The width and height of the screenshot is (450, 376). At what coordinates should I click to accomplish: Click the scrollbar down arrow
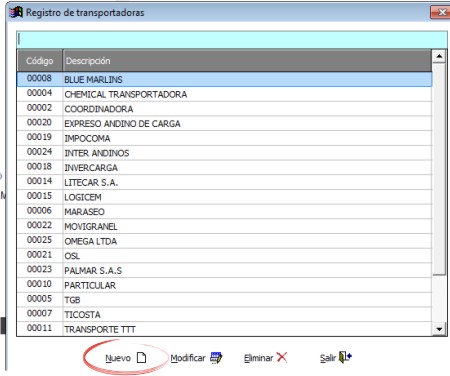[439, 329]
